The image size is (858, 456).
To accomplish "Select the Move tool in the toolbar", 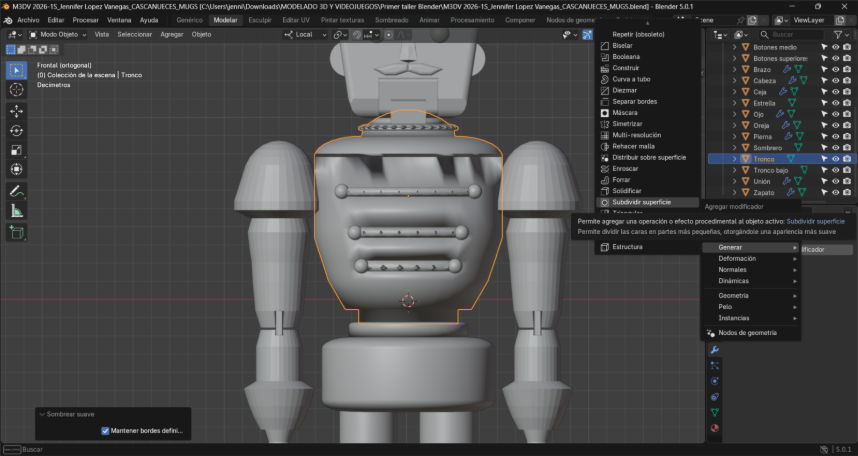I will click(16, 111).
